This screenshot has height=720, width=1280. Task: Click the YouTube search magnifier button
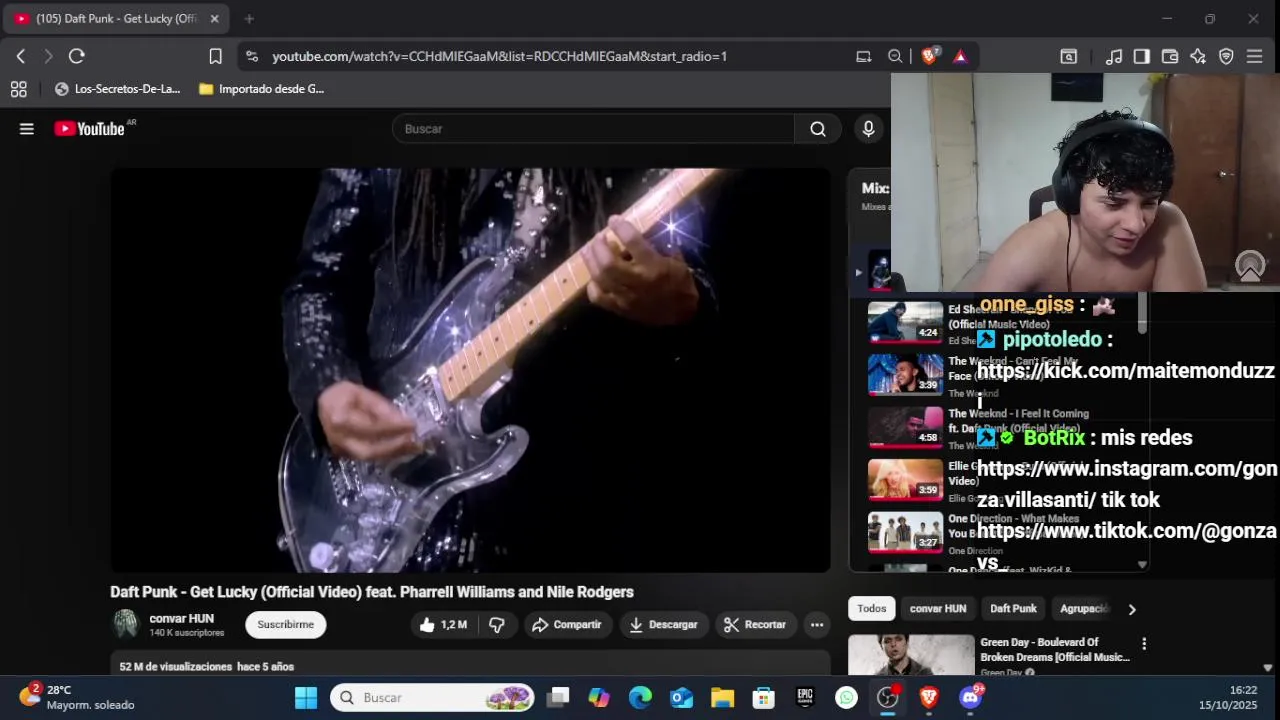818,128
